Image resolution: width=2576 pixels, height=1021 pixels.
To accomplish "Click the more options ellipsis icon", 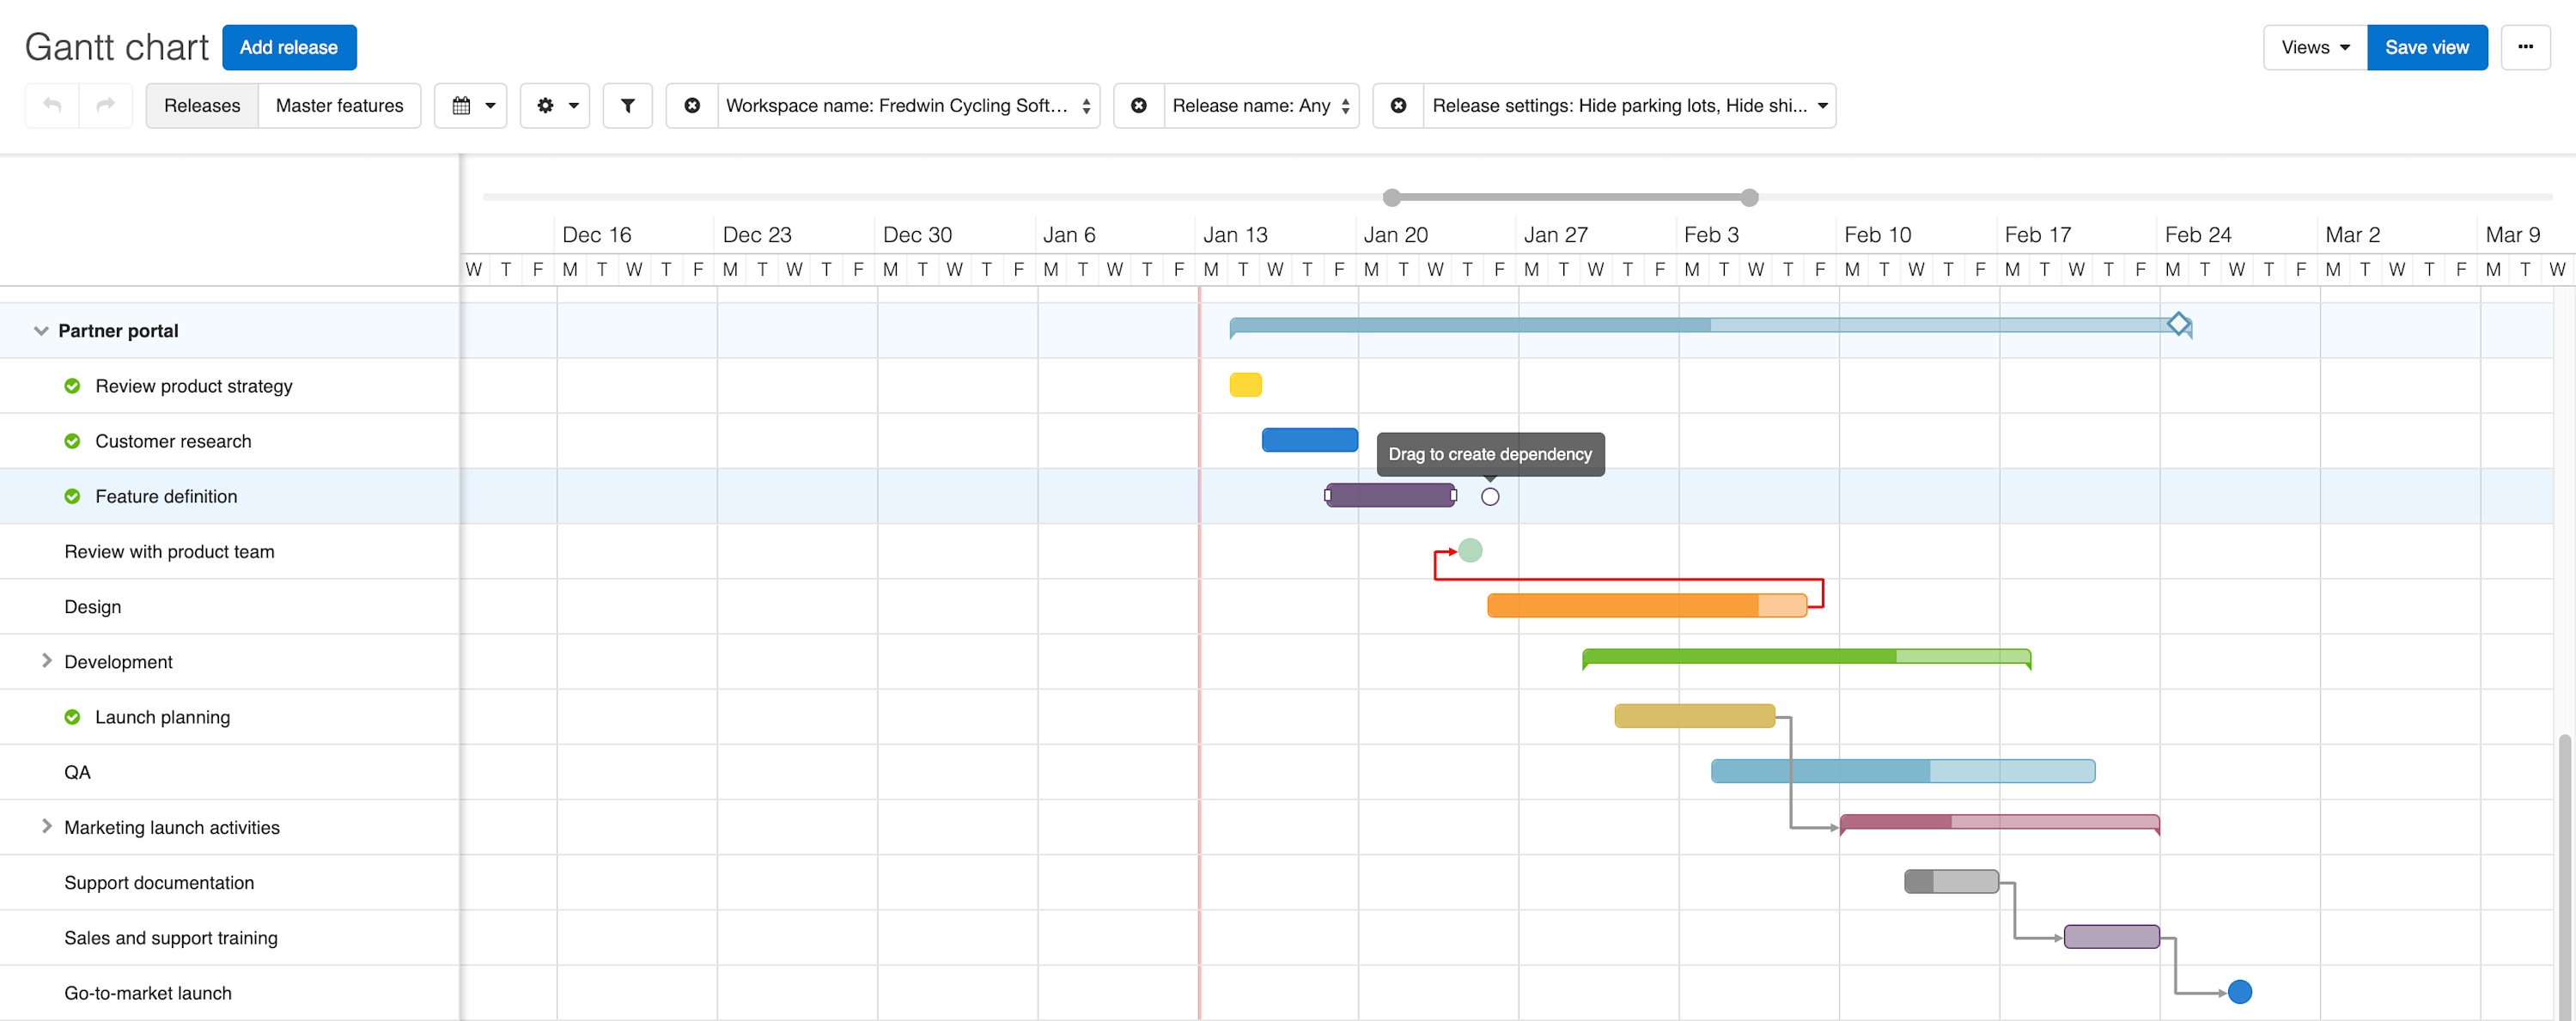I will [2526, 47].
